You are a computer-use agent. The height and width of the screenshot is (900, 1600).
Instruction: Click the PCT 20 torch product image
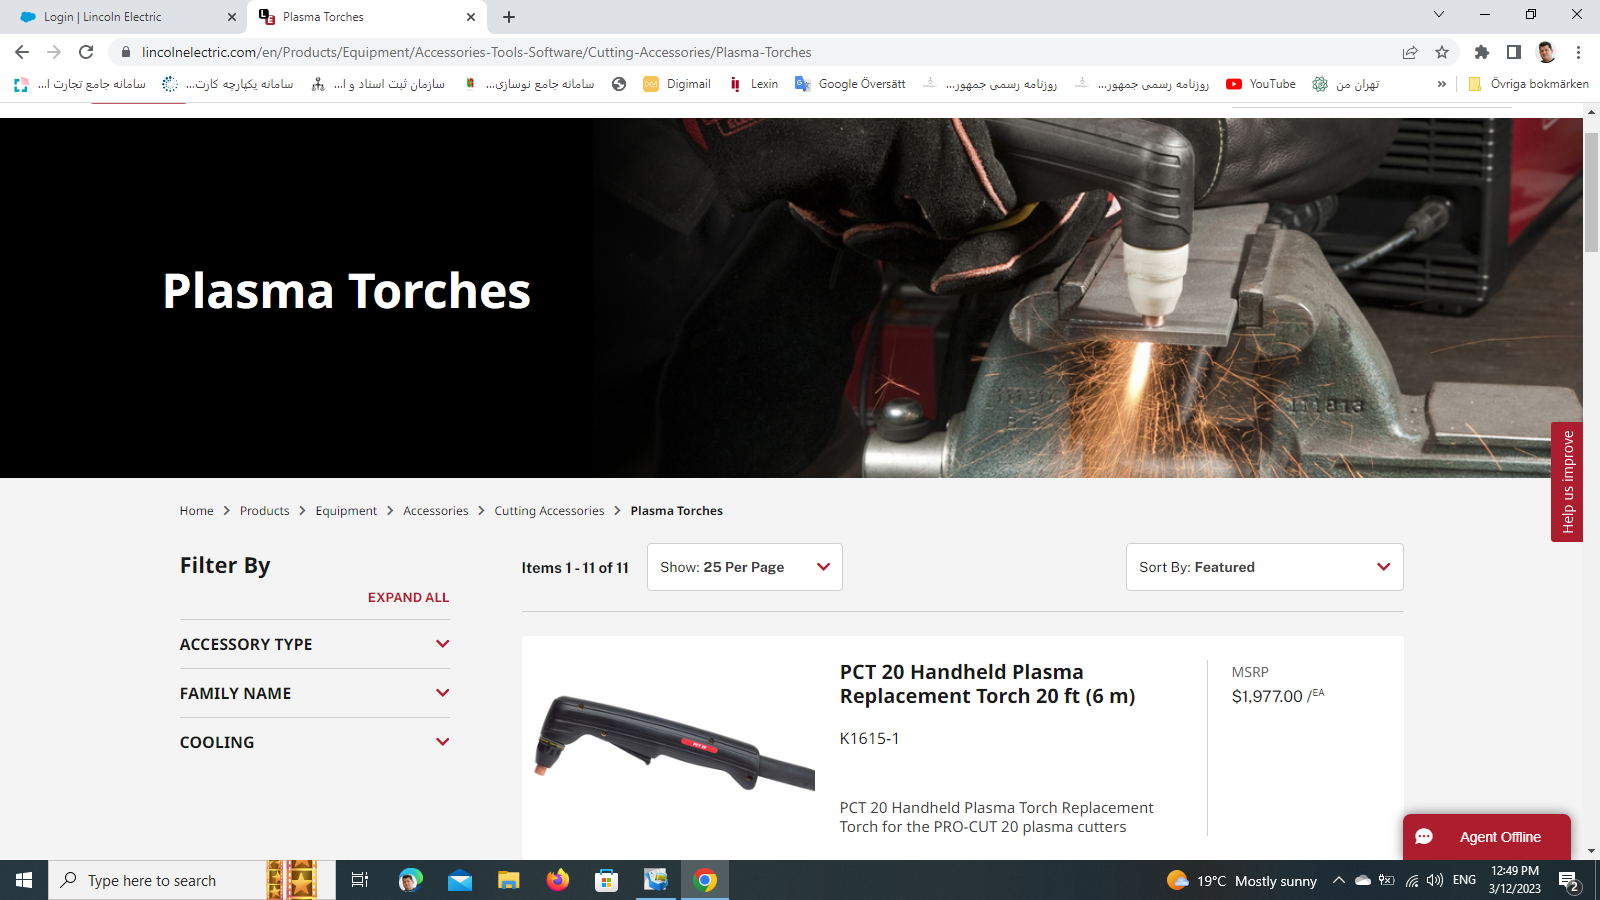(x=673, y=742)
